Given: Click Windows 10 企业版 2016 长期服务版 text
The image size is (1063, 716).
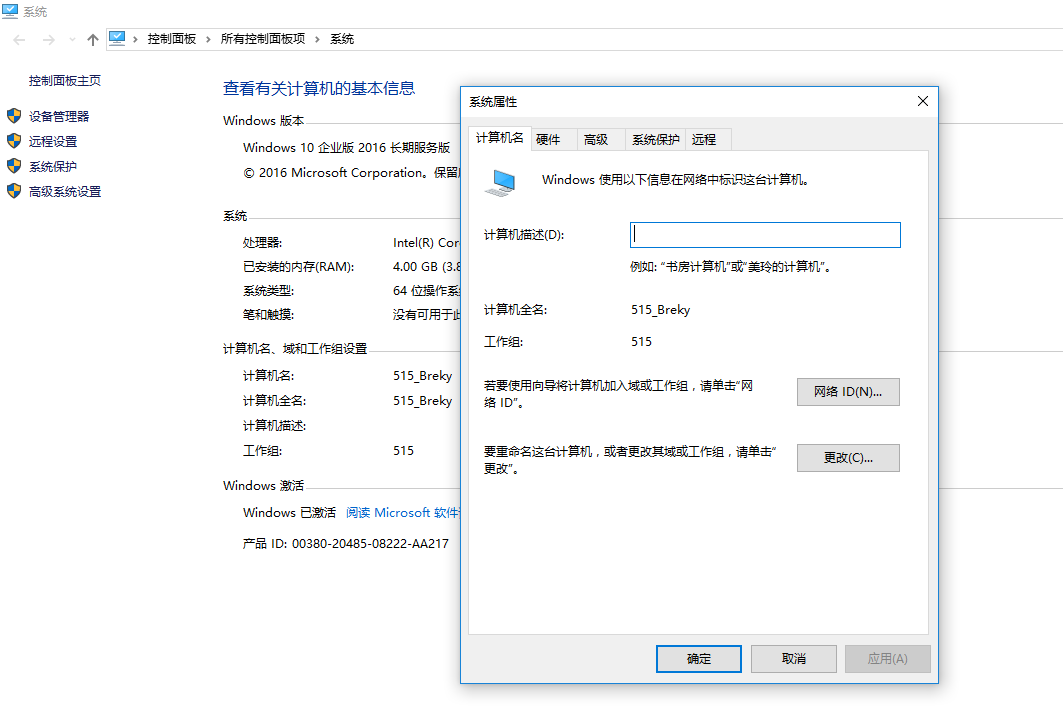Looking at the screenshot, I should point(346,148).
